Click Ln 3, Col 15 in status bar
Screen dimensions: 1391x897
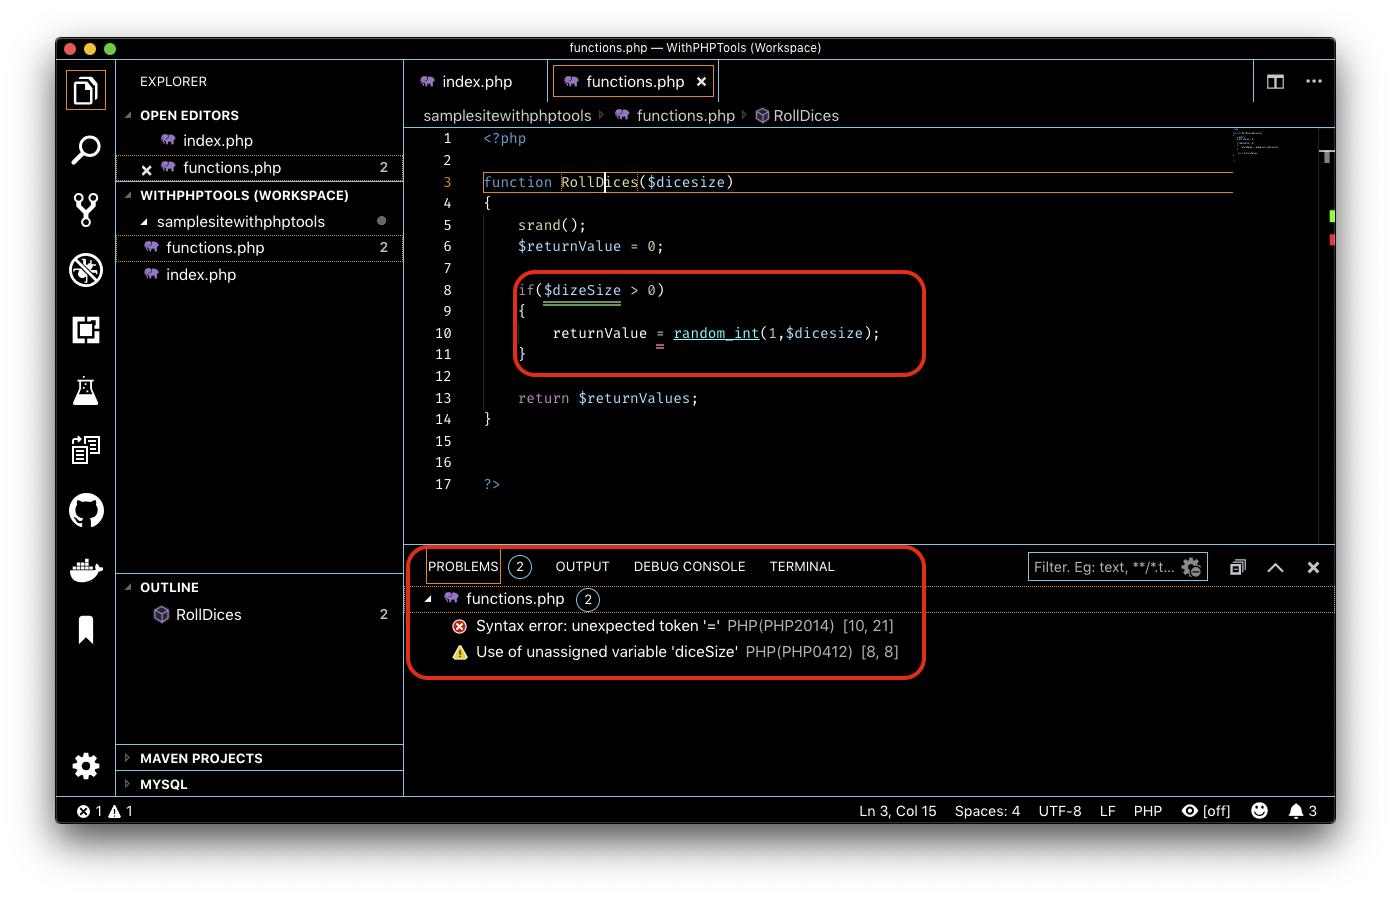[898, 811]
